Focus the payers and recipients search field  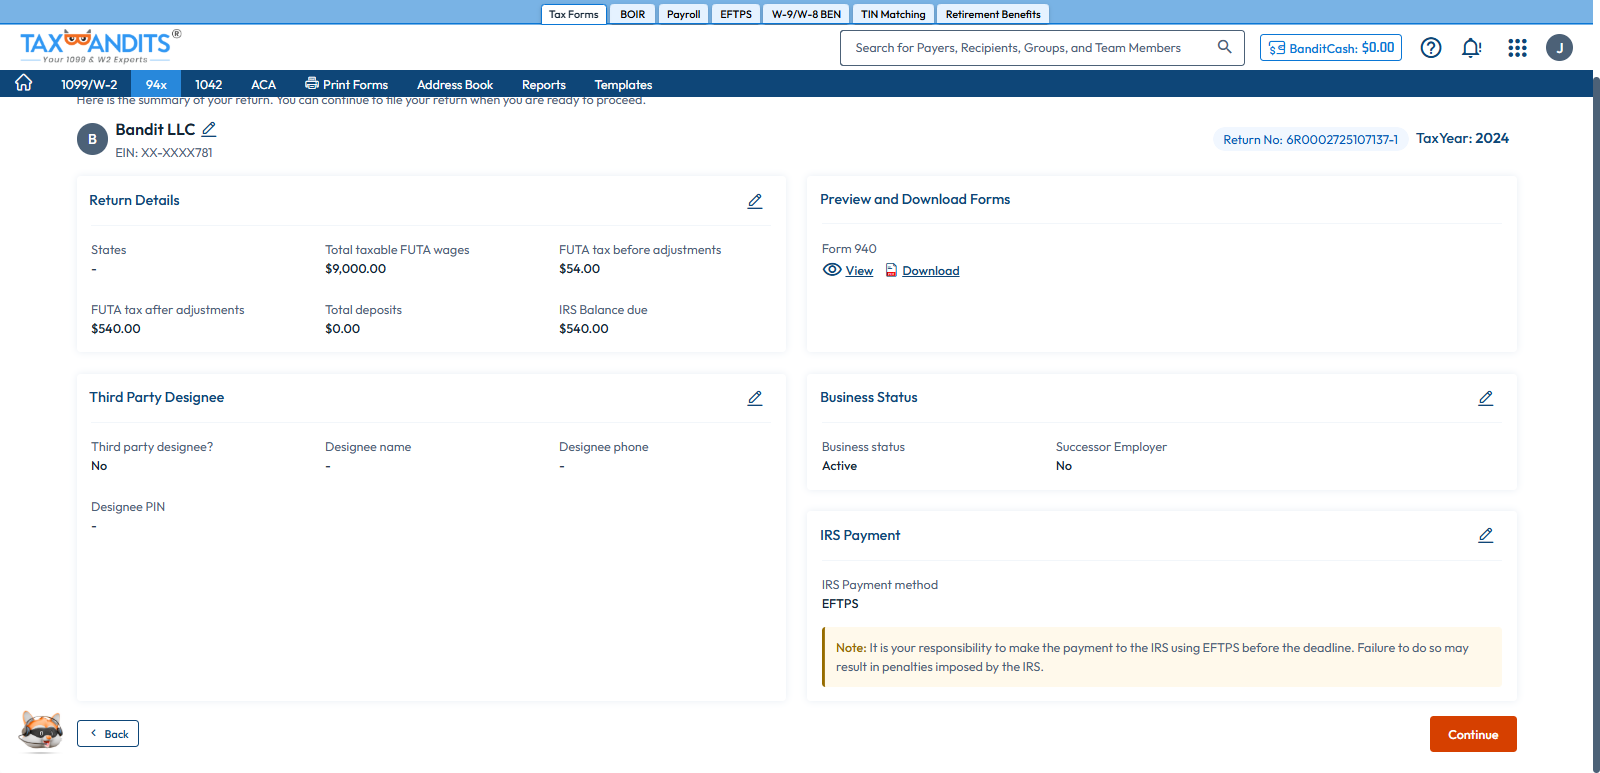coord(1030,48)
